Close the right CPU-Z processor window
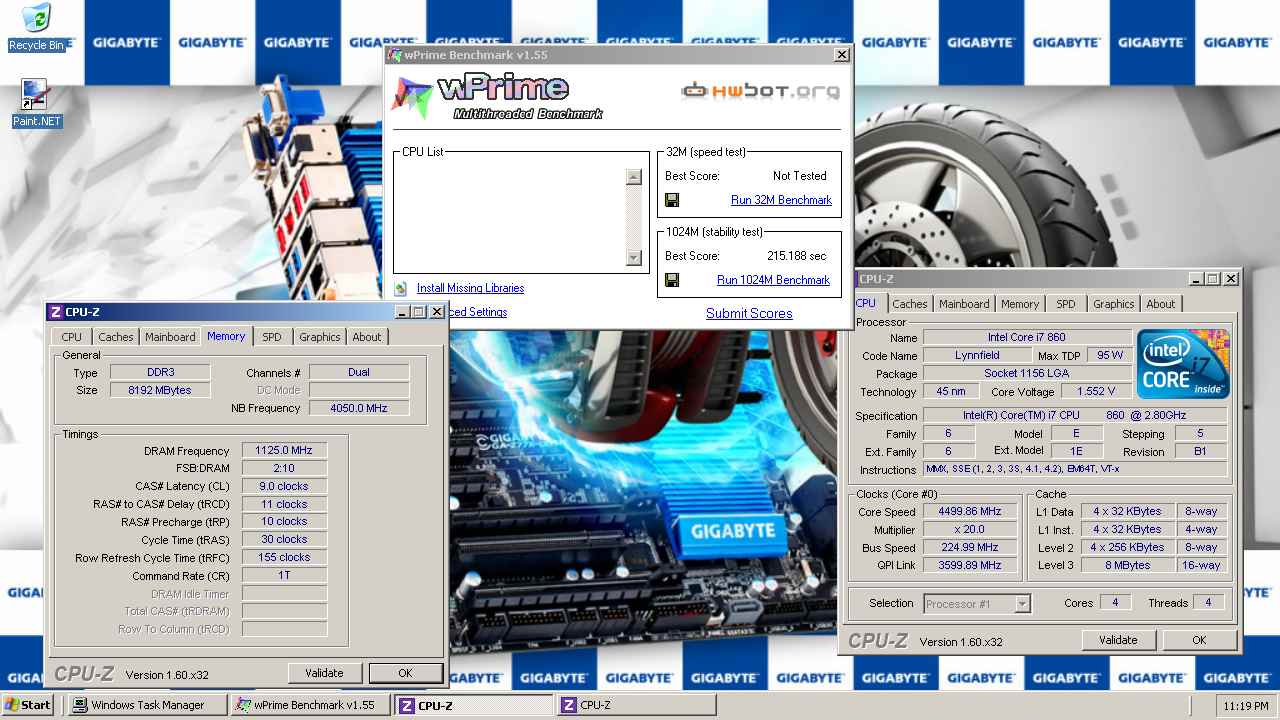 point(1231,279)
